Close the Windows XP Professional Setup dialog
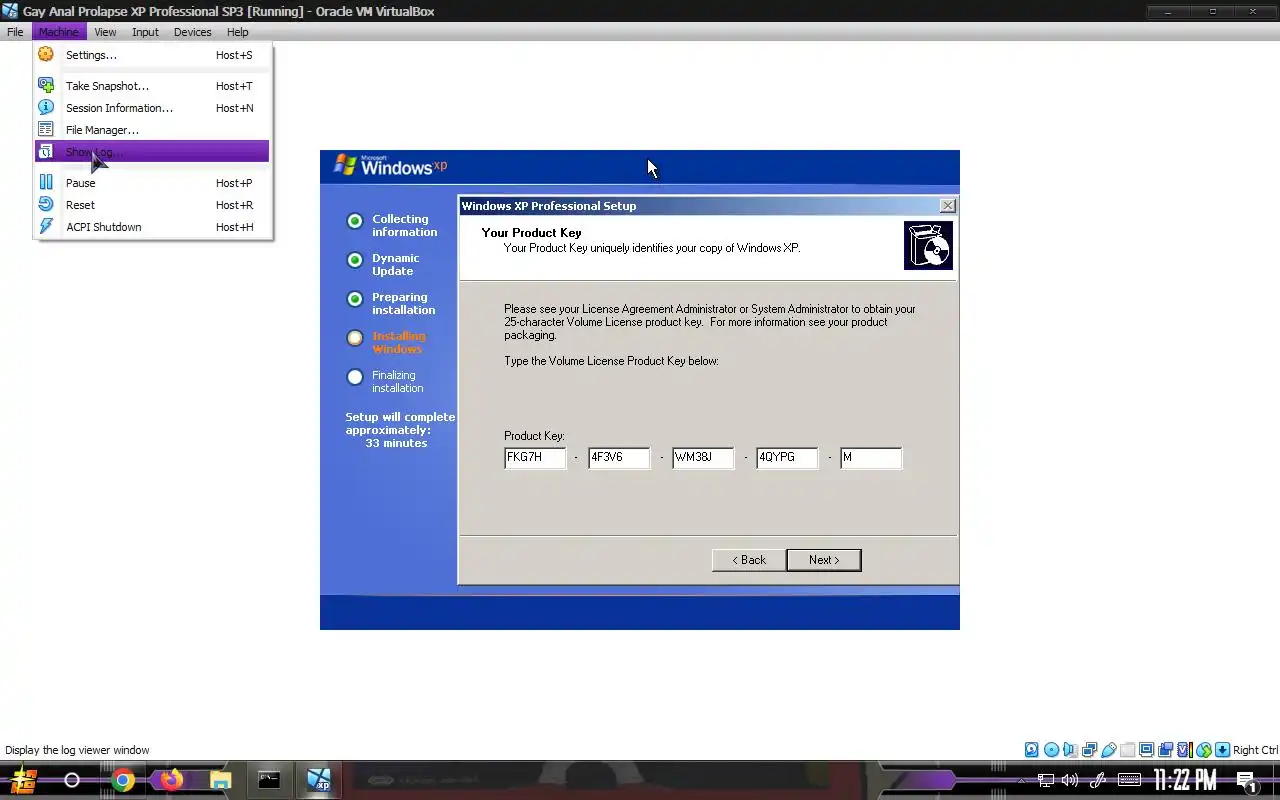This screenshot has height=800, width=1280. pyautogui.click(x=948, y=206)
